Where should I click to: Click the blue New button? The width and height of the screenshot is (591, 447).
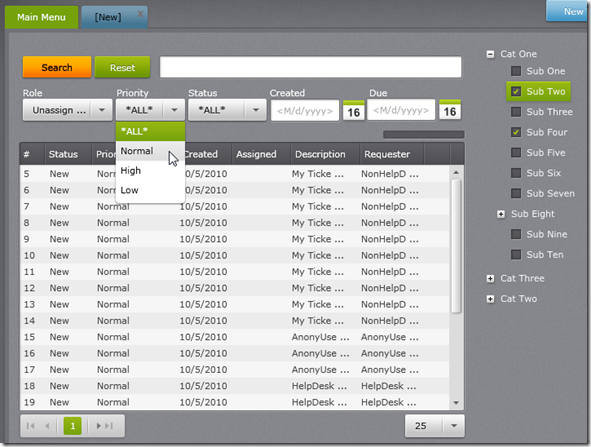tap(567, 11)
